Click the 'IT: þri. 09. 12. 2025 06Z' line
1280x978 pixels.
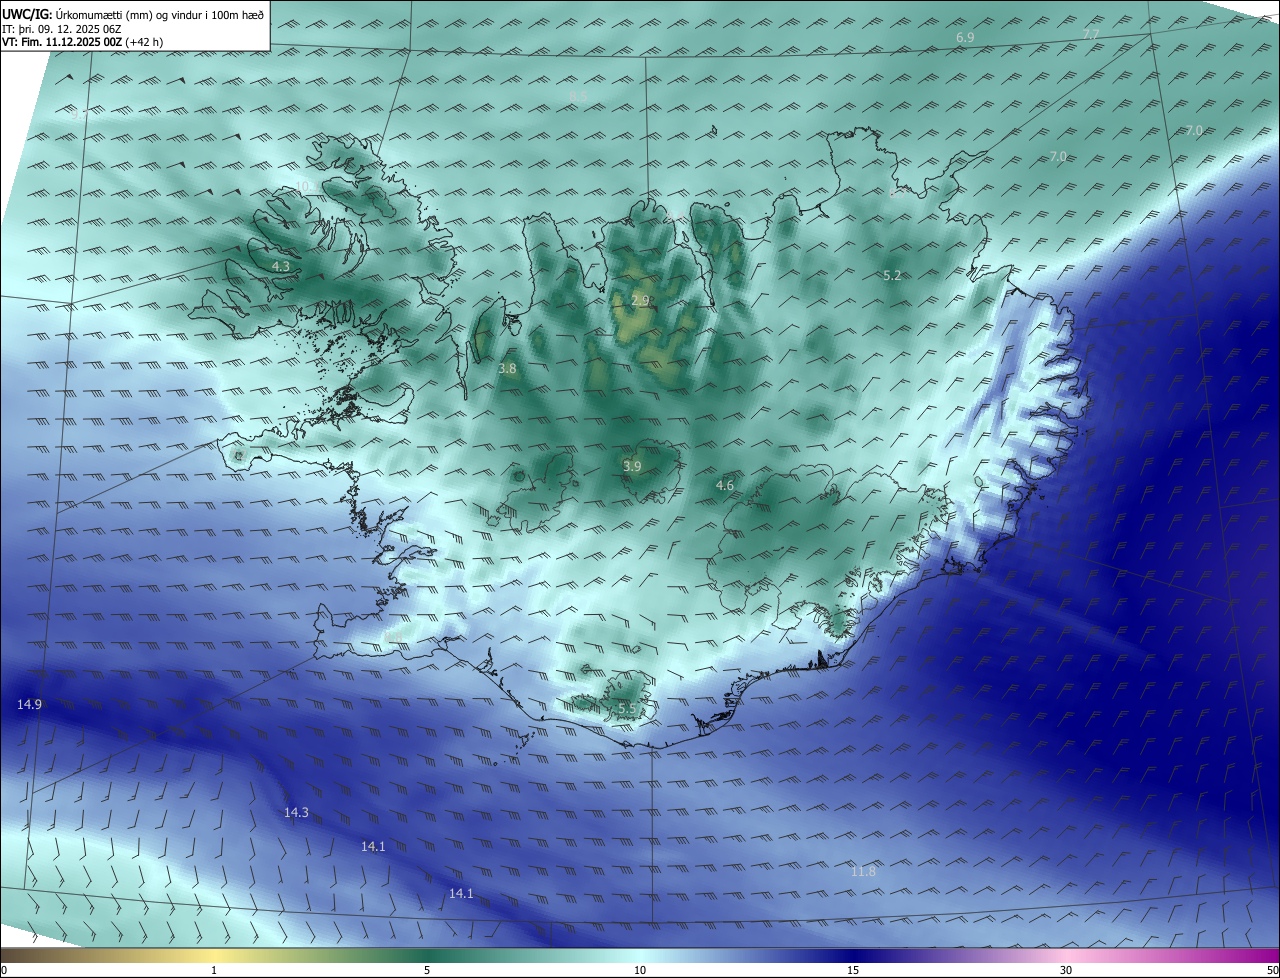point(62,28)
